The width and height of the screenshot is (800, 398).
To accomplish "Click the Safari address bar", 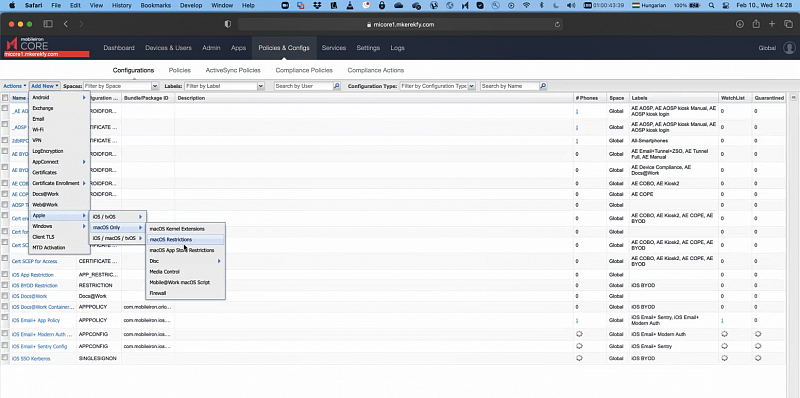I will pos(401,24).
